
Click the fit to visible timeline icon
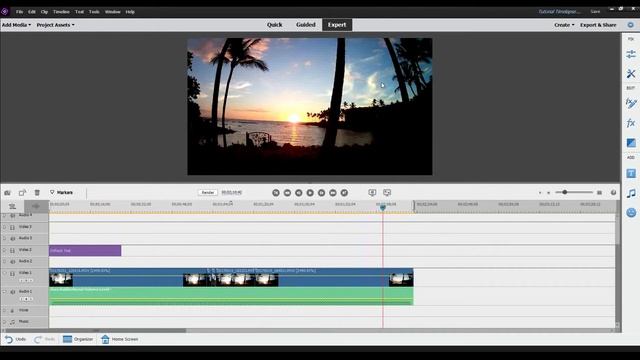coord(599,193)
